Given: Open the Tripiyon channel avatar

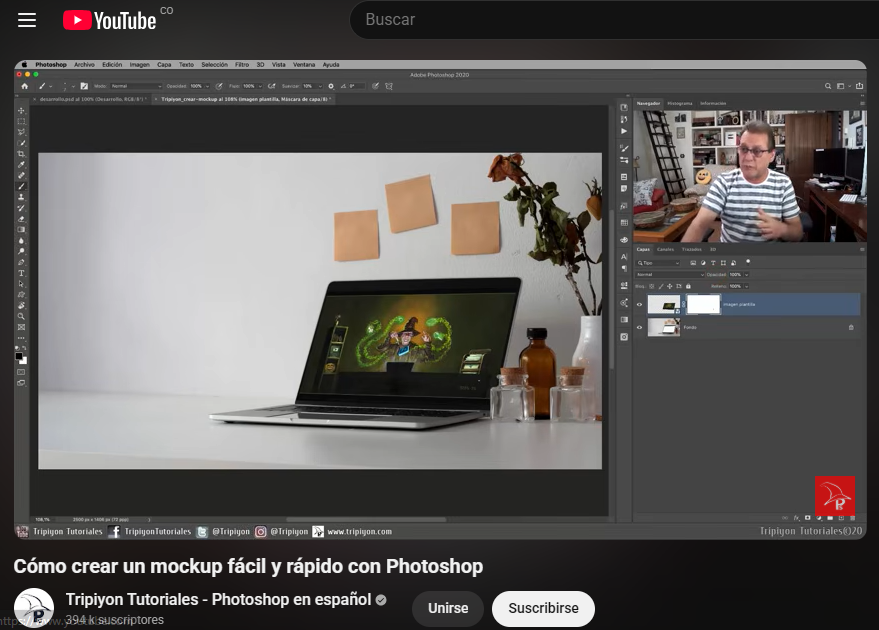Looking at the screenshot, I should click(34, 608).
